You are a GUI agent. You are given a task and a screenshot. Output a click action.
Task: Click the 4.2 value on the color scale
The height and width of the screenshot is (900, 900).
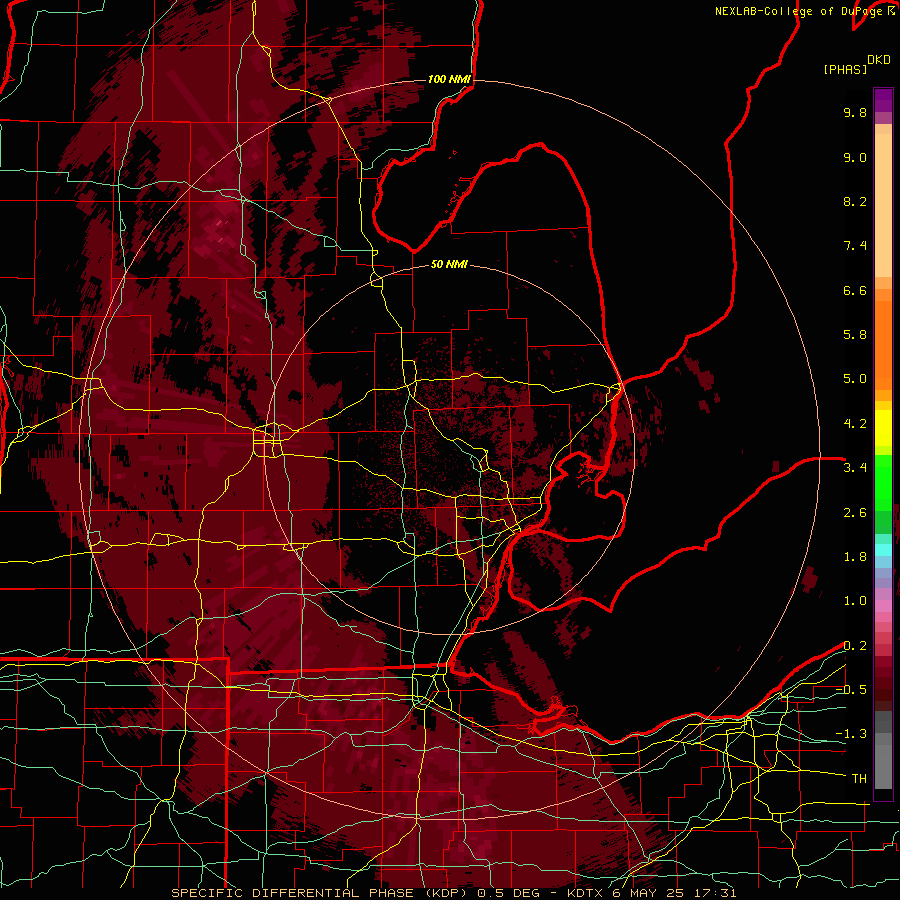pyautogui.click(x=855, y=424)
